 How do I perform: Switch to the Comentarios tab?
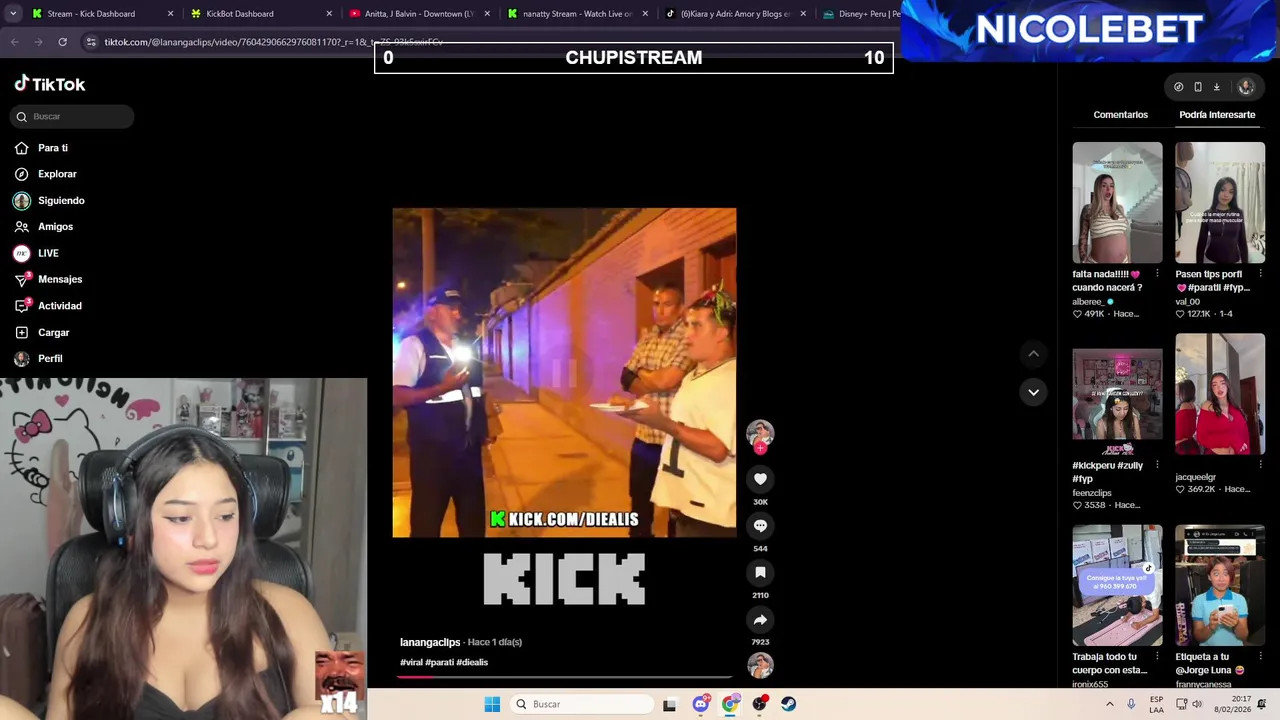click(1120, 115)
